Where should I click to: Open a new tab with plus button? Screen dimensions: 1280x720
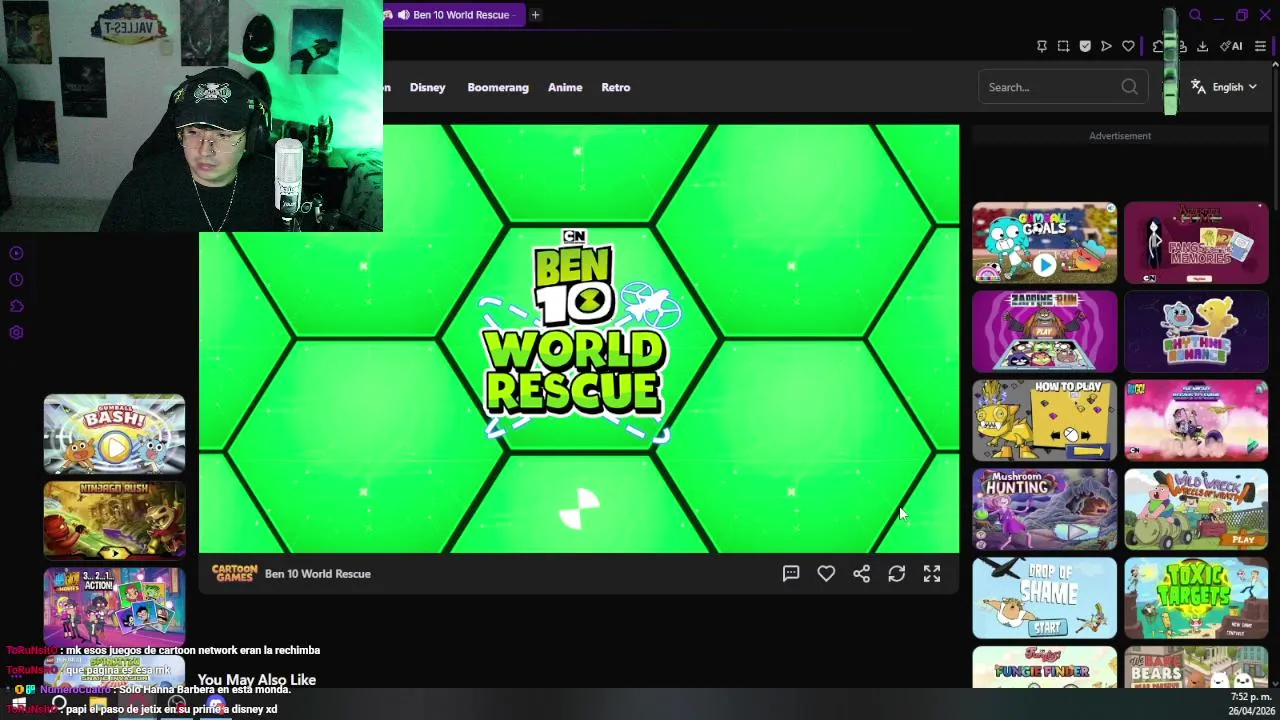pos(535,15)
